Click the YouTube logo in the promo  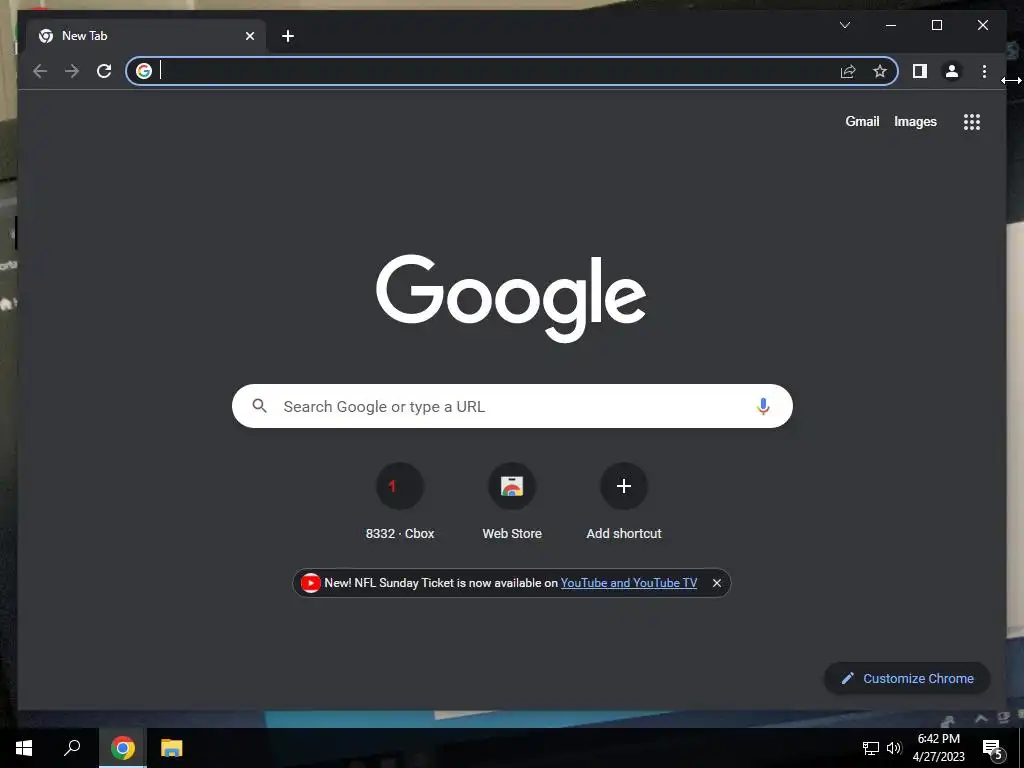(x=311, y=583)
